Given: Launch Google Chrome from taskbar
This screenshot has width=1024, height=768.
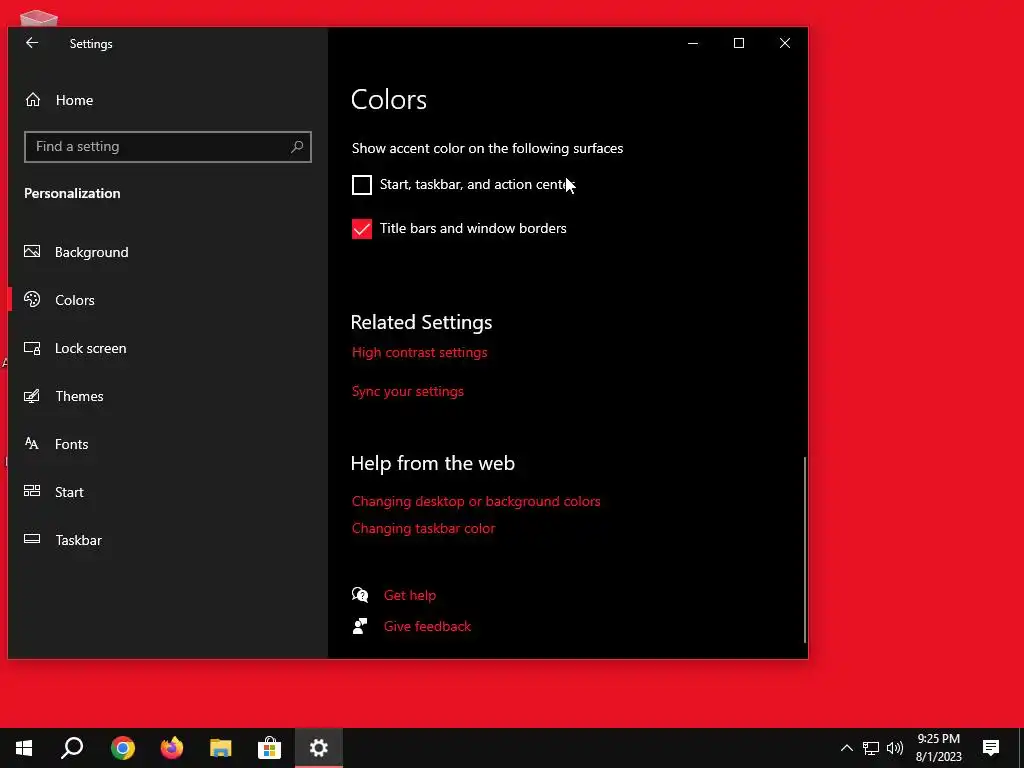Looking at the screenshot, I should (x=123, y=748).
